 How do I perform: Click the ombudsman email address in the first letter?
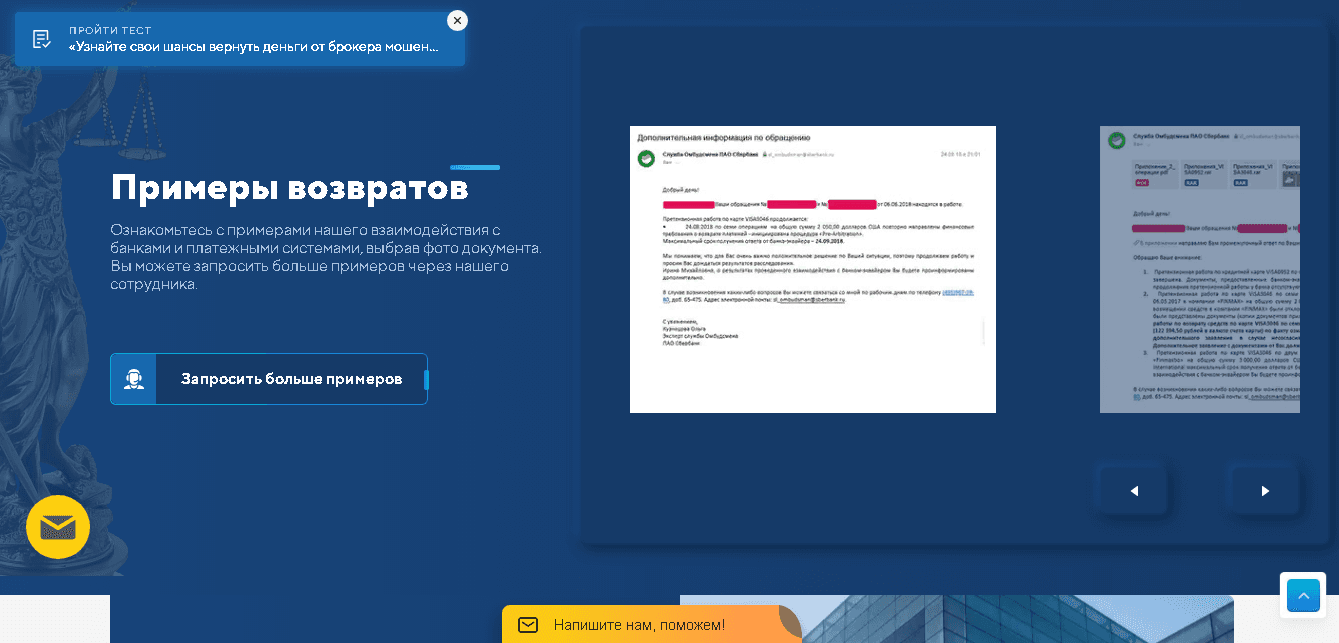(808, 299)
